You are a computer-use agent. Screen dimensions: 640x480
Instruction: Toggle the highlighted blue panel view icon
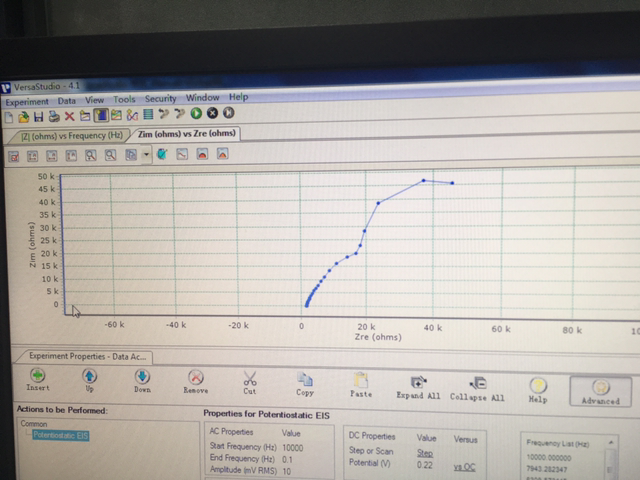[x=101, y=116]
